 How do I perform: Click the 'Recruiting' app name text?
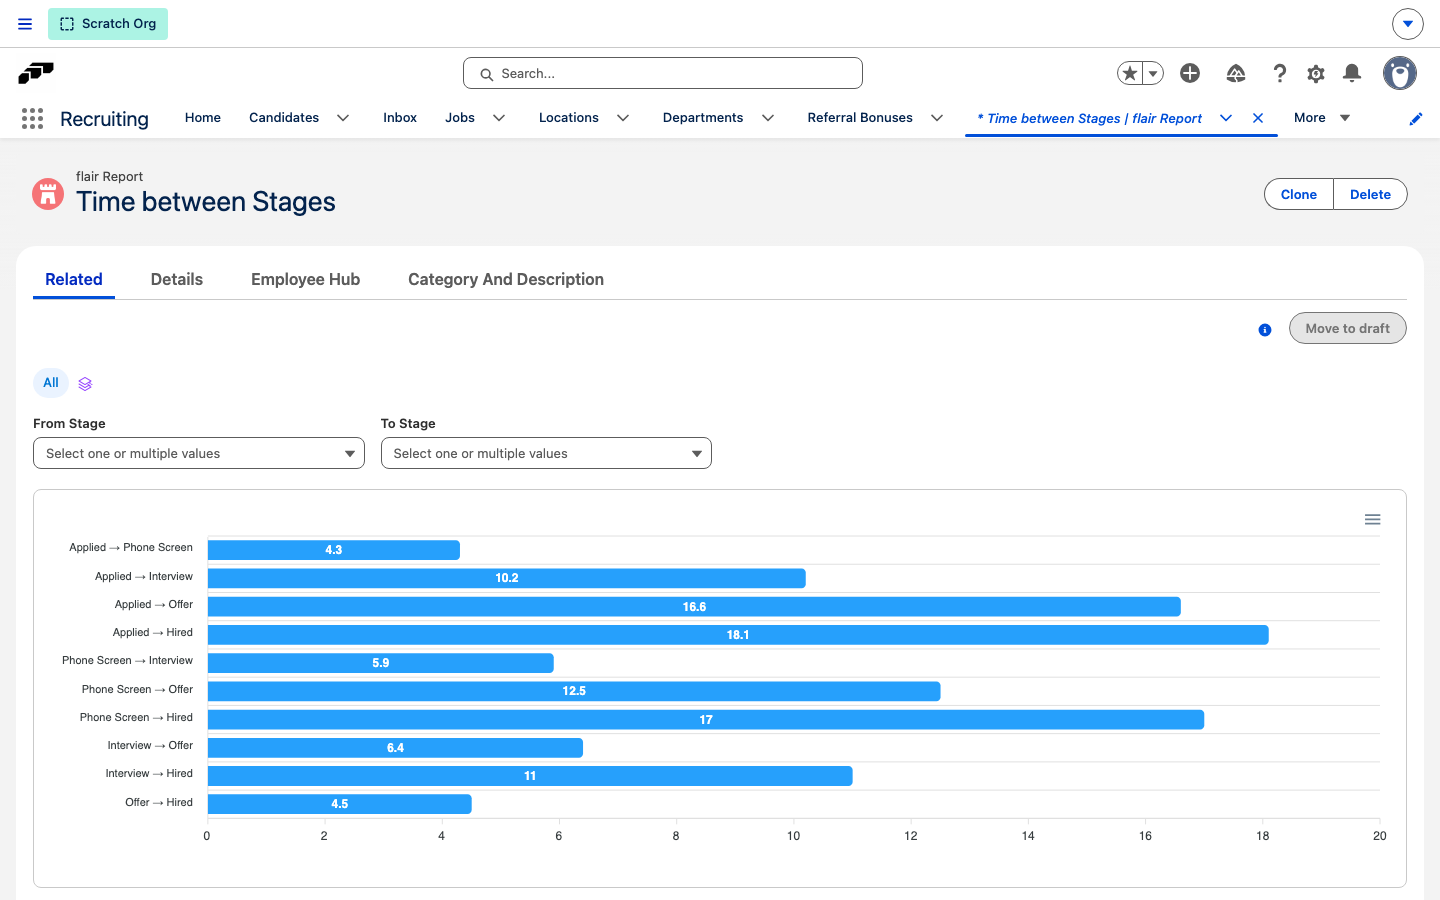coord(104,119)
